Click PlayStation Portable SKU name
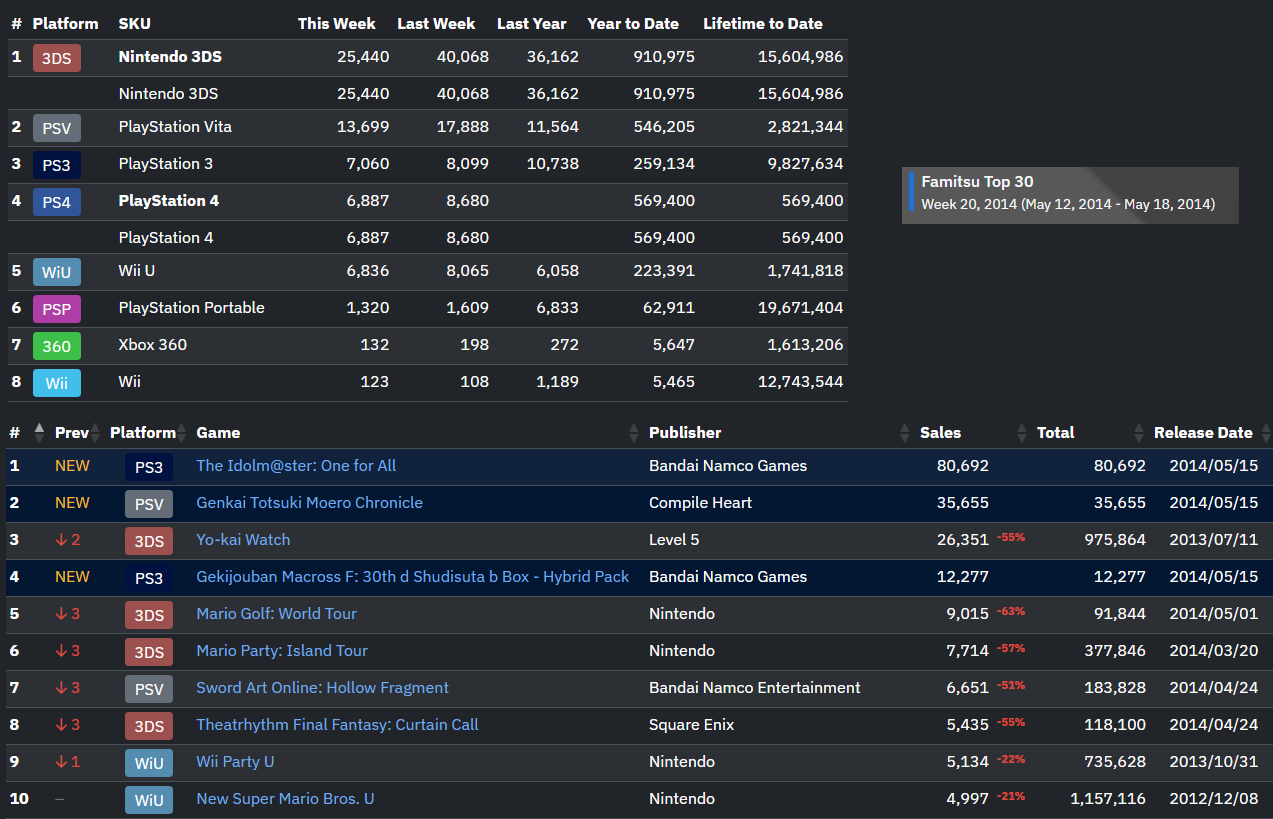1273x819 pixels. [192, 308]
